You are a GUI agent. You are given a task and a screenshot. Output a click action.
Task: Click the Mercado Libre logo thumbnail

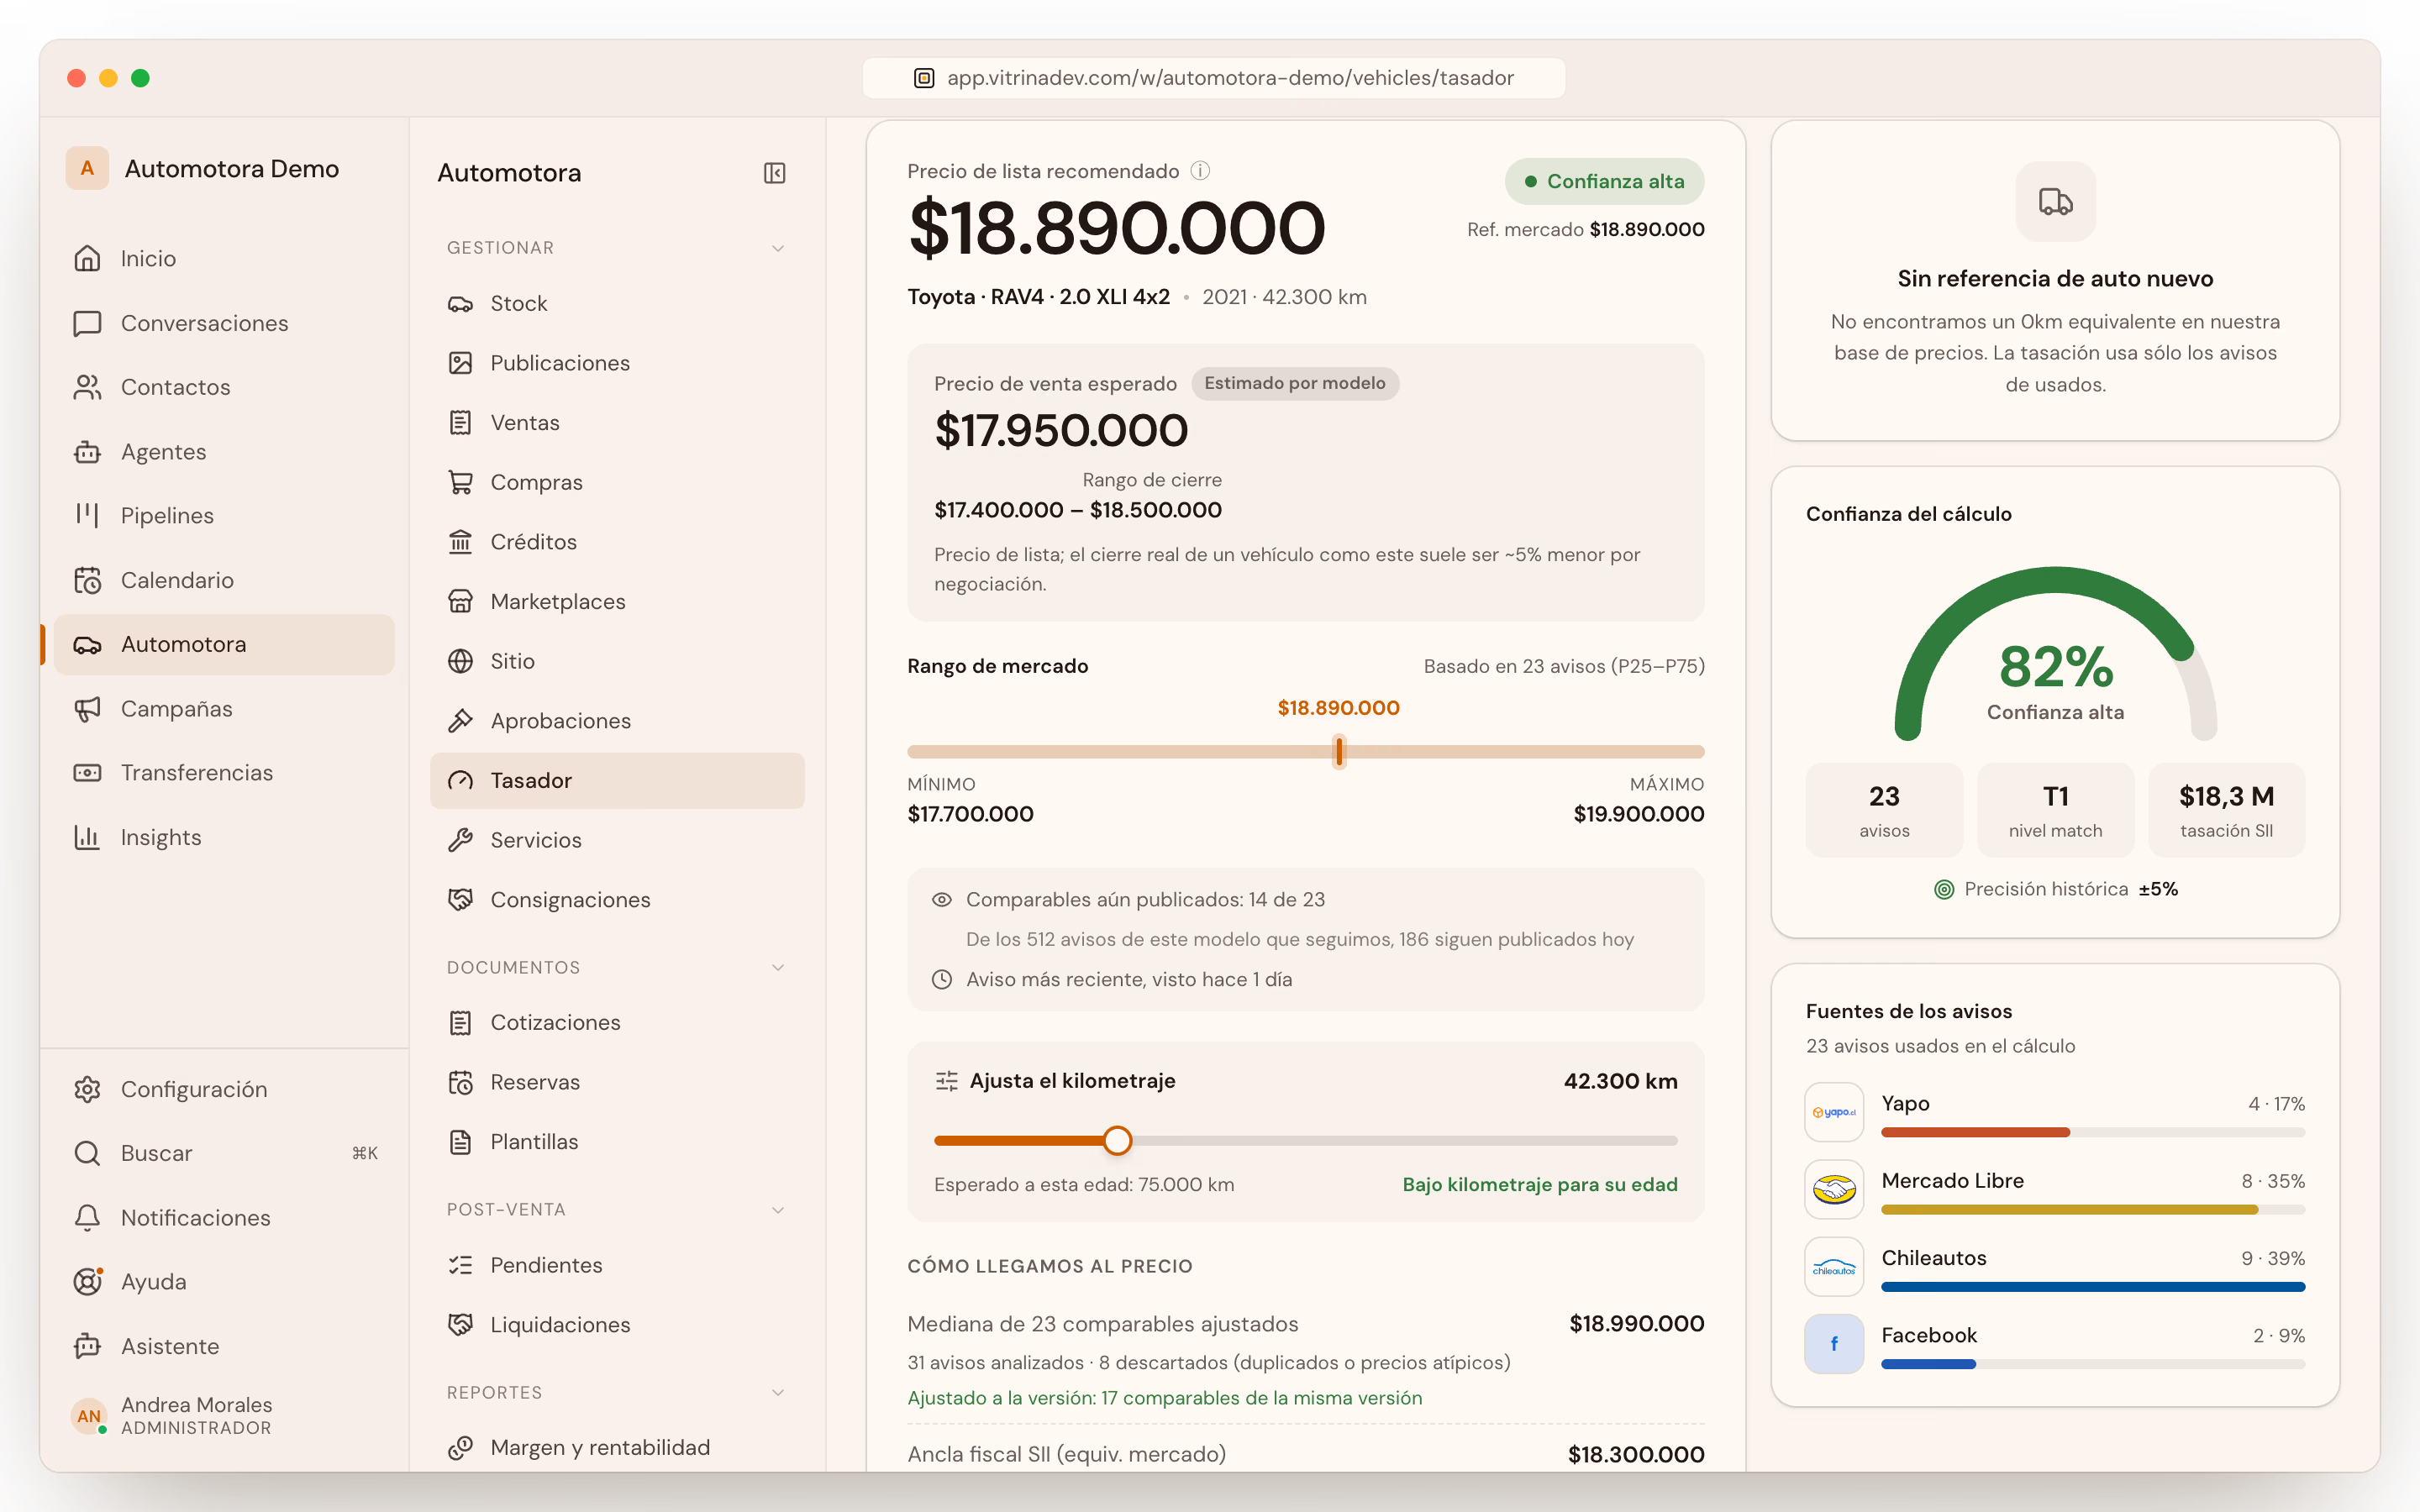[x=1834, y=1189]
